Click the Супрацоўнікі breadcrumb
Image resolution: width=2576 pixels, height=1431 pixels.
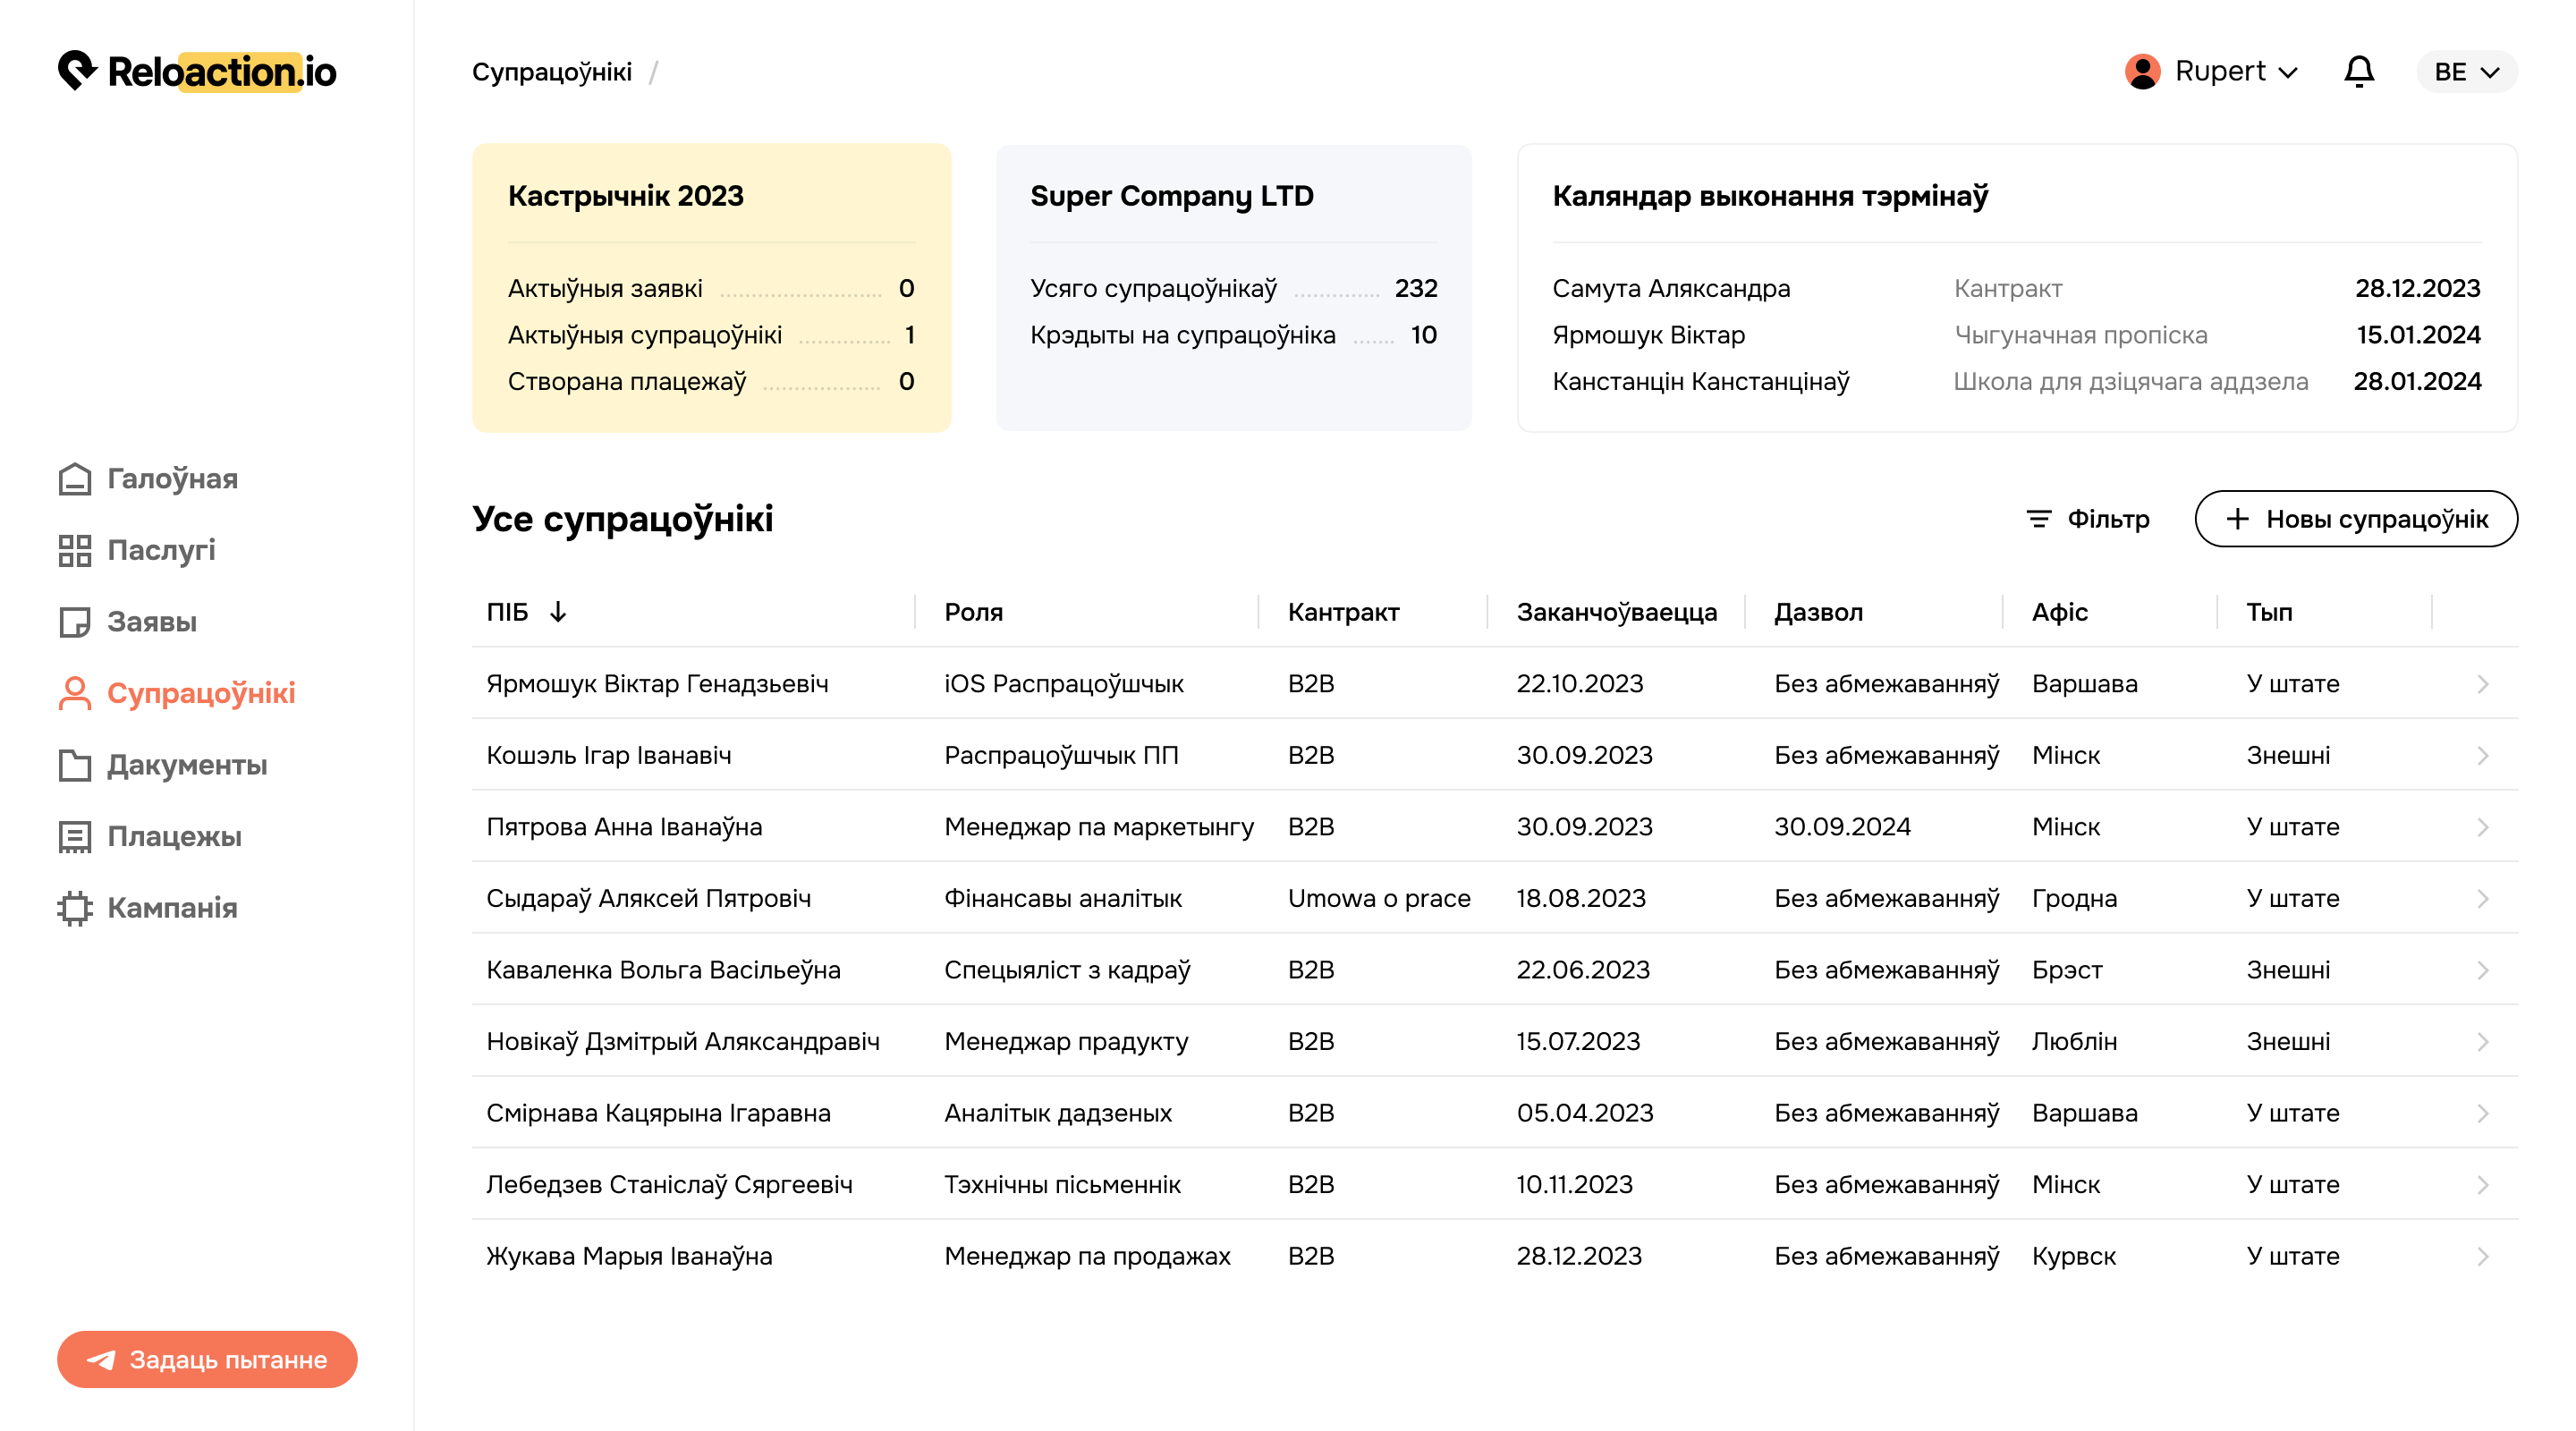pyautogui.click(x=551, y=72)
